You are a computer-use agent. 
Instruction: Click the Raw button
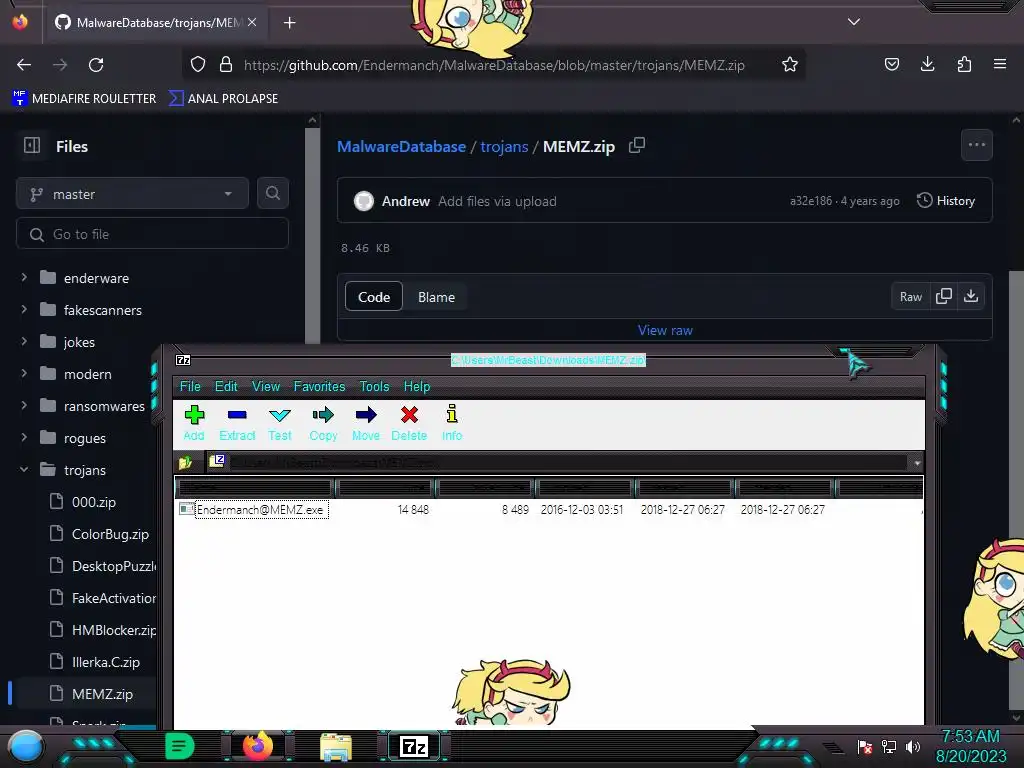click(x=910, y=296)
